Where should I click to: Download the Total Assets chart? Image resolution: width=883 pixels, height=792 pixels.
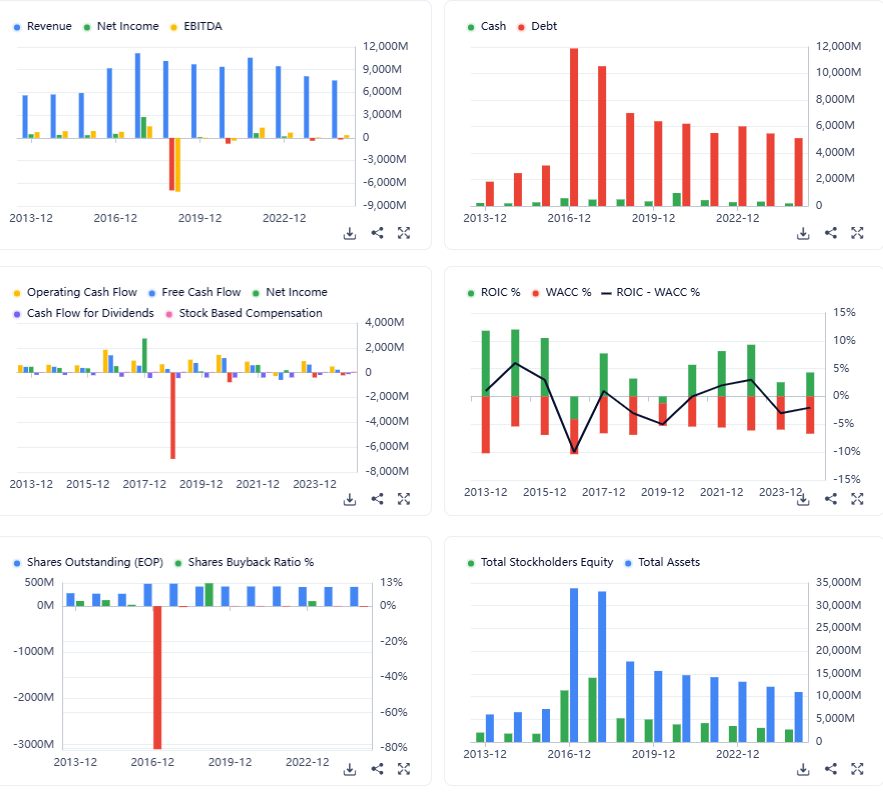coord(803,769)
